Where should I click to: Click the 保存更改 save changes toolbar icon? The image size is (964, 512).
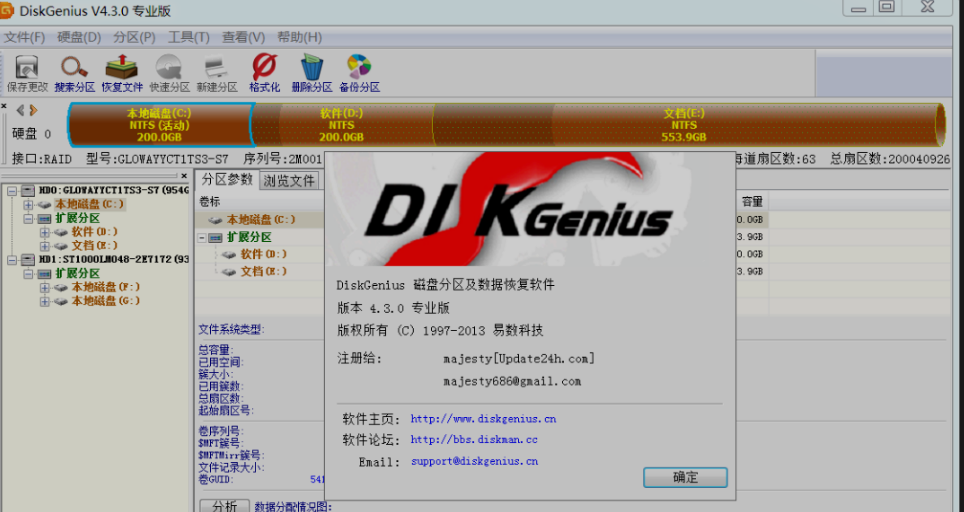(27, 74)
